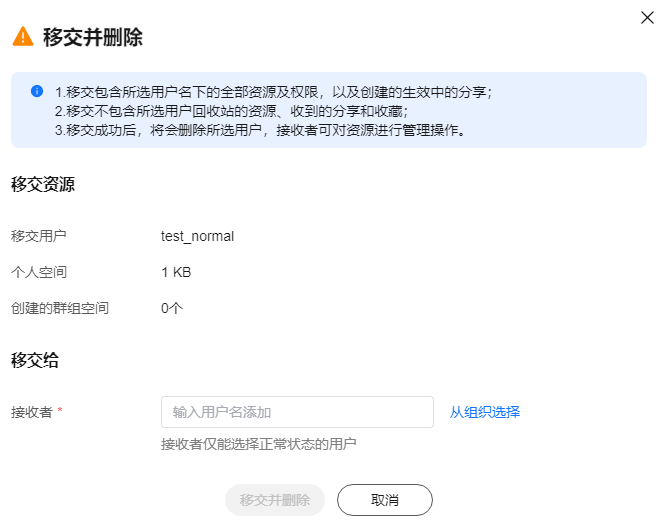Click the blue info circle icon

(37, 91)
